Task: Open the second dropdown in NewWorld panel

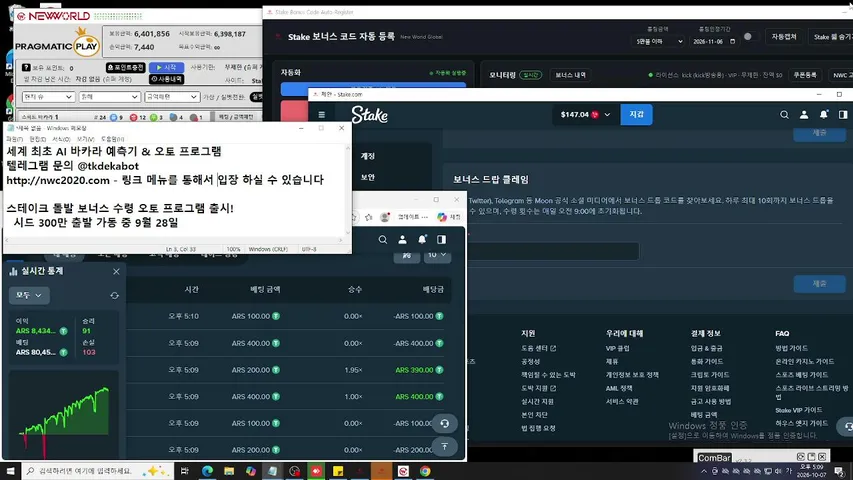Action: [x=109, y=96]
